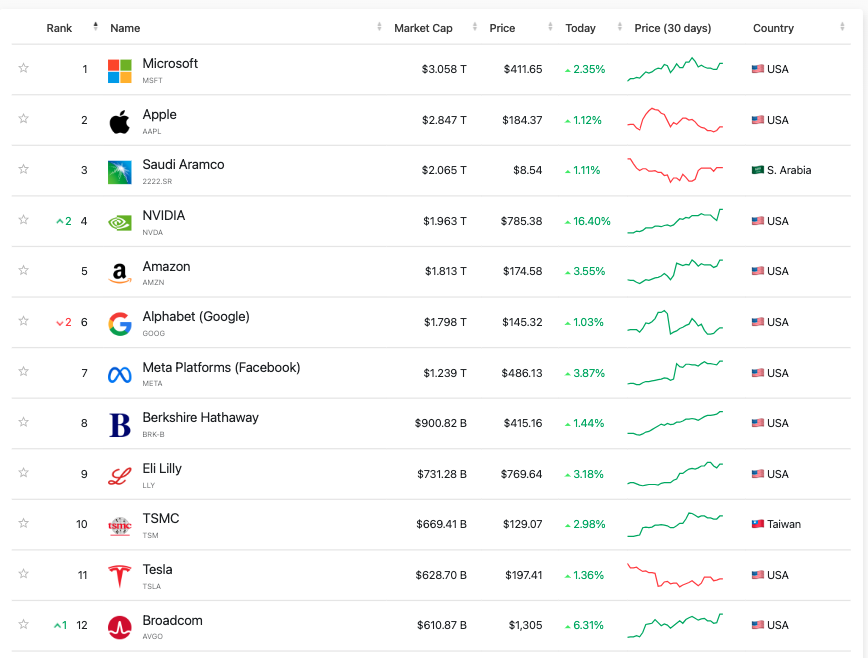Viewport: 868px width, 658px height.
Task: Click the Amazon logo icon
Action: point(120,273)
